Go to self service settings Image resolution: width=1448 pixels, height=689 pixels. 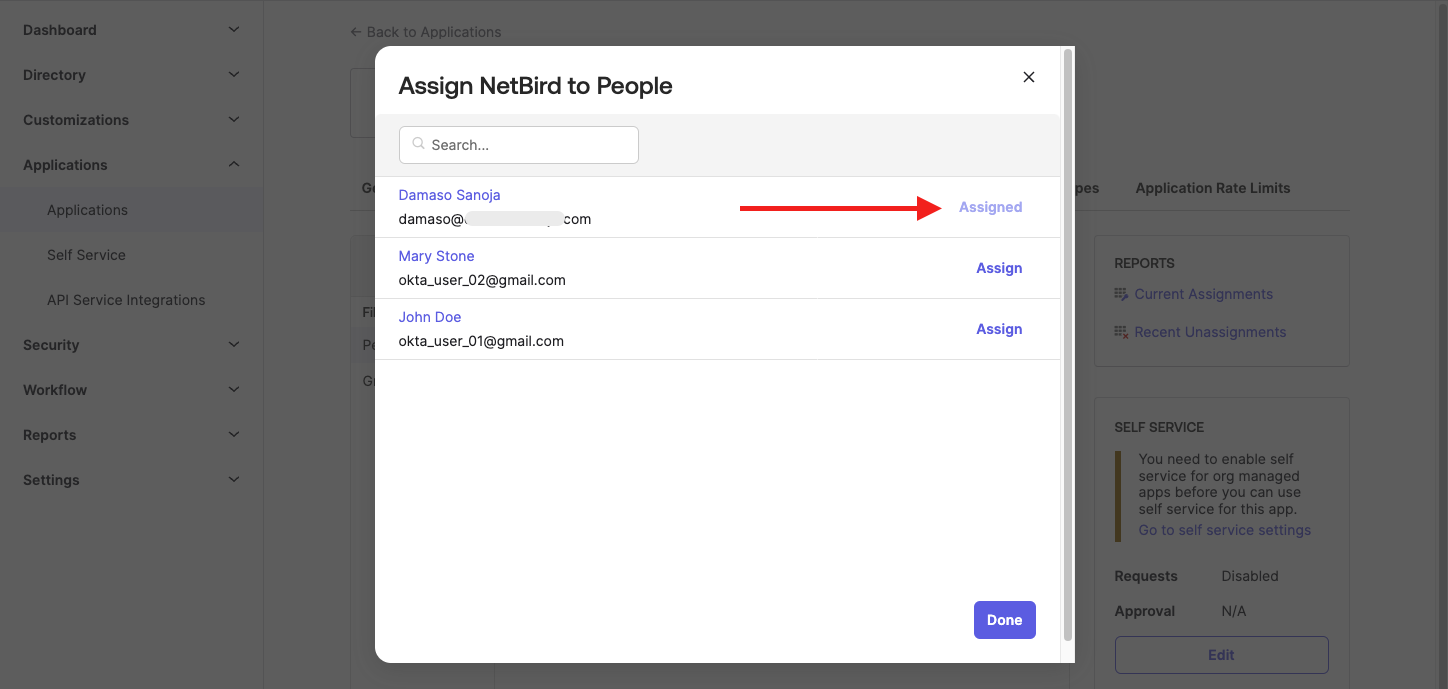pos(1224,529)
